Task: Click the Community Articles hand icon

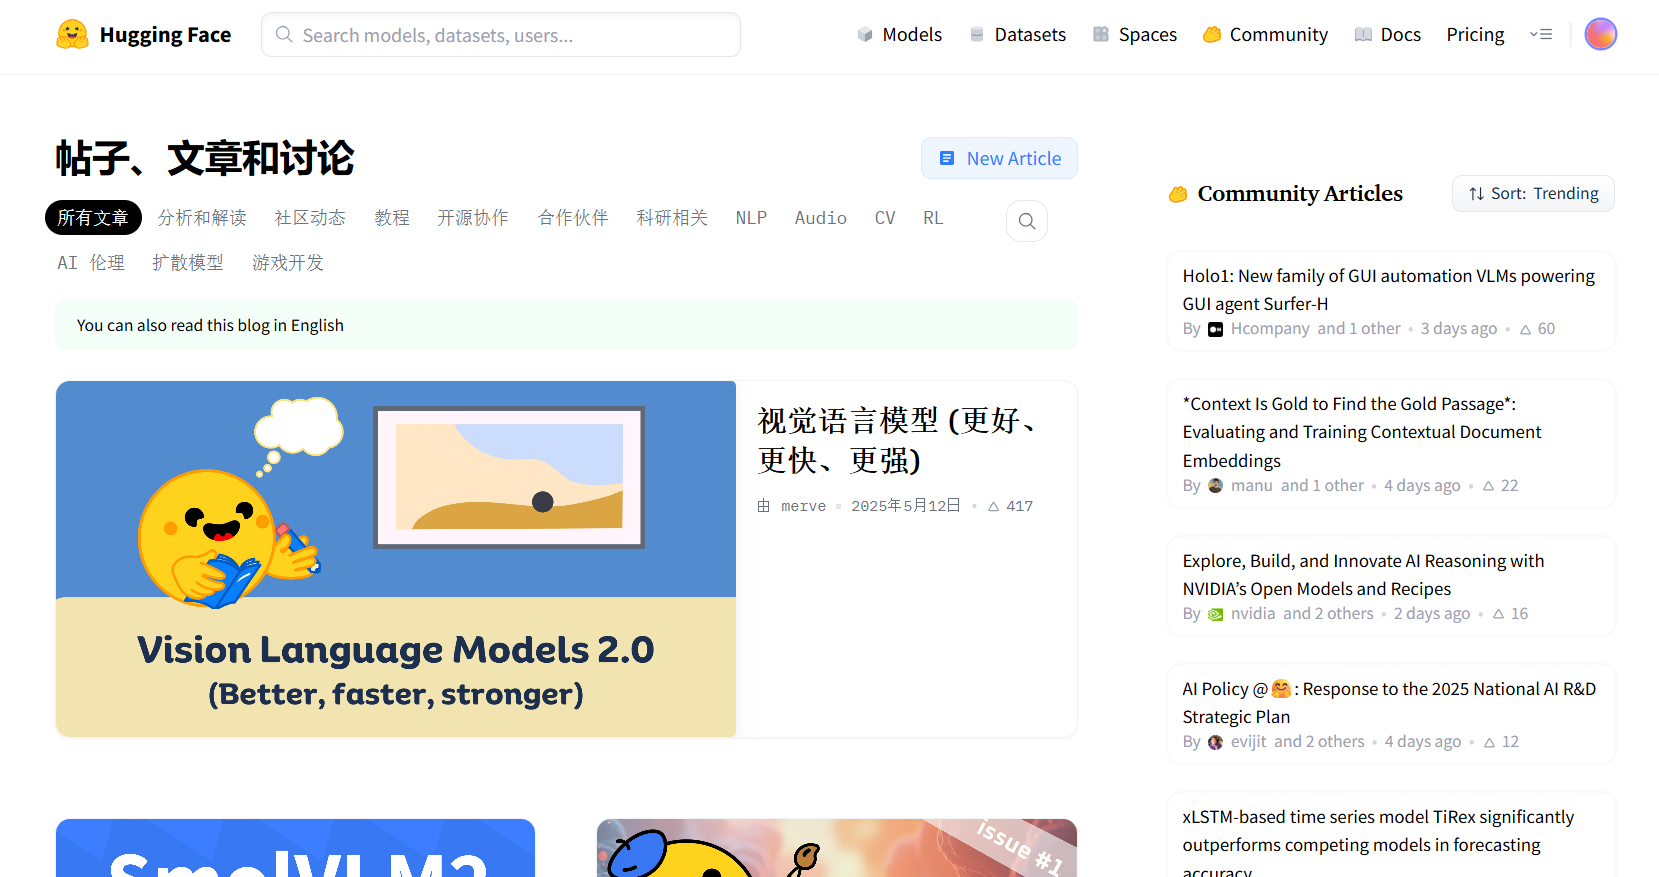Action: (x=1179, y=194)
